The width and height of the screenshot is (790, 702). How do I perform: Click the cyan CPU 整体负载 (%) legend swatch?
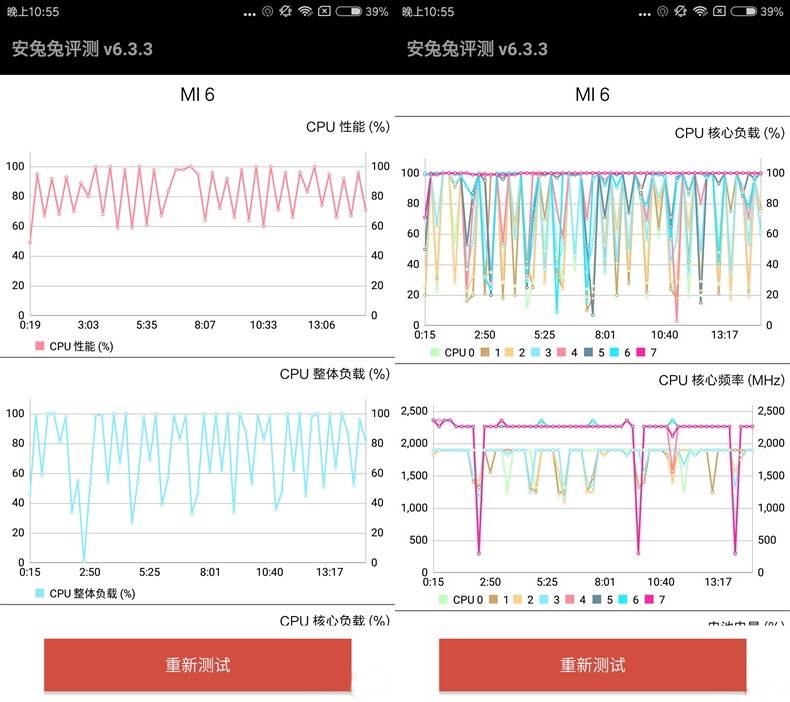[40, 593]
